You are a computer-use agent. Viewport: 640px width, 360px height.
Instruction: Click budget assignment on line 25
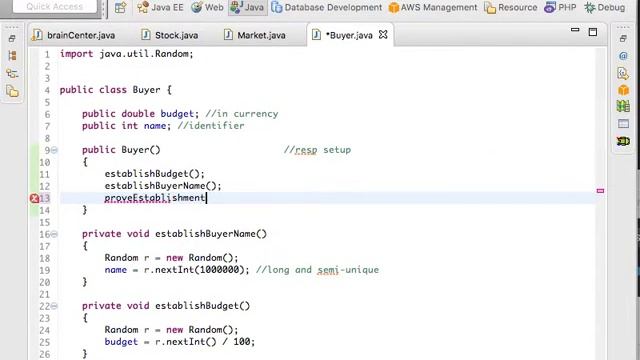click(180, 342)
